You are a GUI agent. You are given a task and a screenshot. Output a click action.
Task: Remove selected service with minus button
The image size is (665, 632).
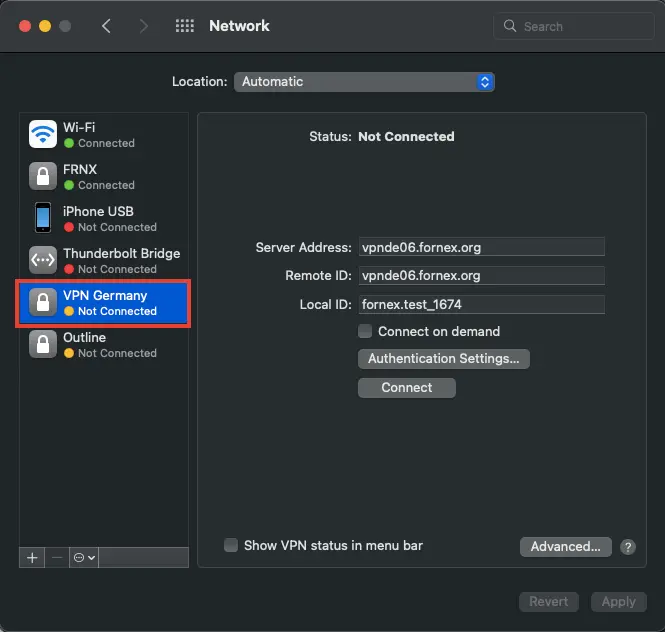(x=57, y=558)
